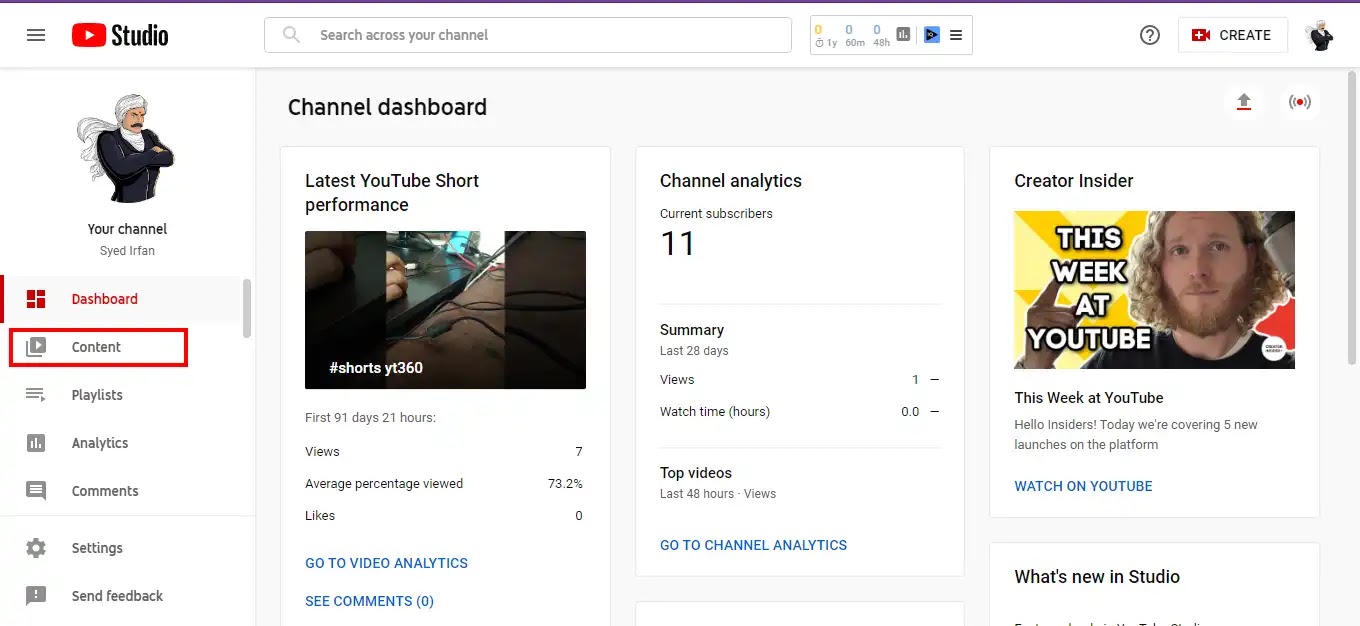This screenshot has height=626, width=1360.
Task: Click the blue extension play-logo icon
Action: pyautogui.click(x=931, y=35)
